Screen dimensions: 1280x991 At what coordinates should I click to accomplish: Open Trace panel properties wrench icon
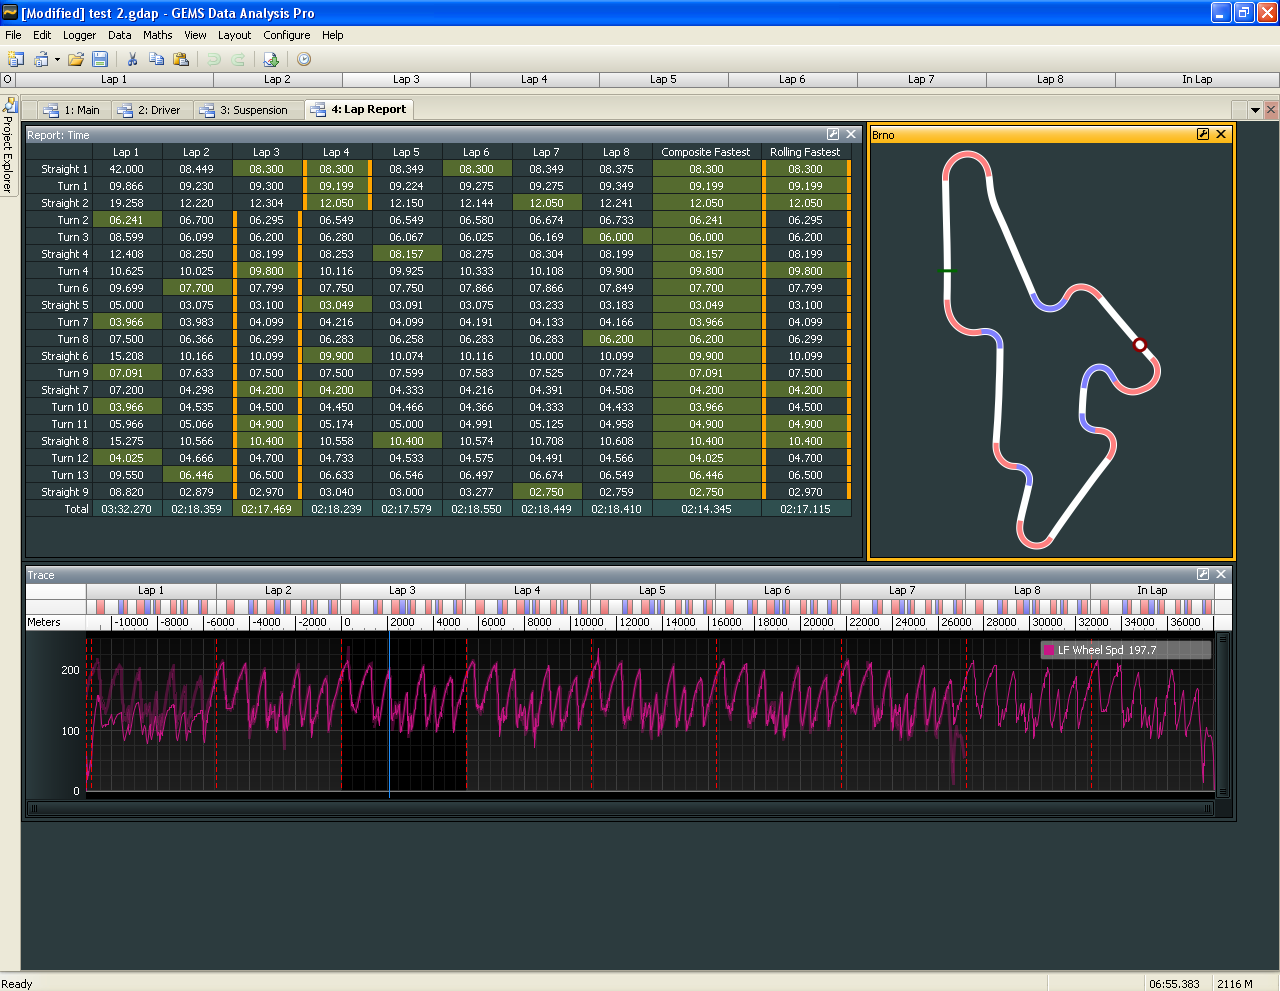pos(1203,574)
